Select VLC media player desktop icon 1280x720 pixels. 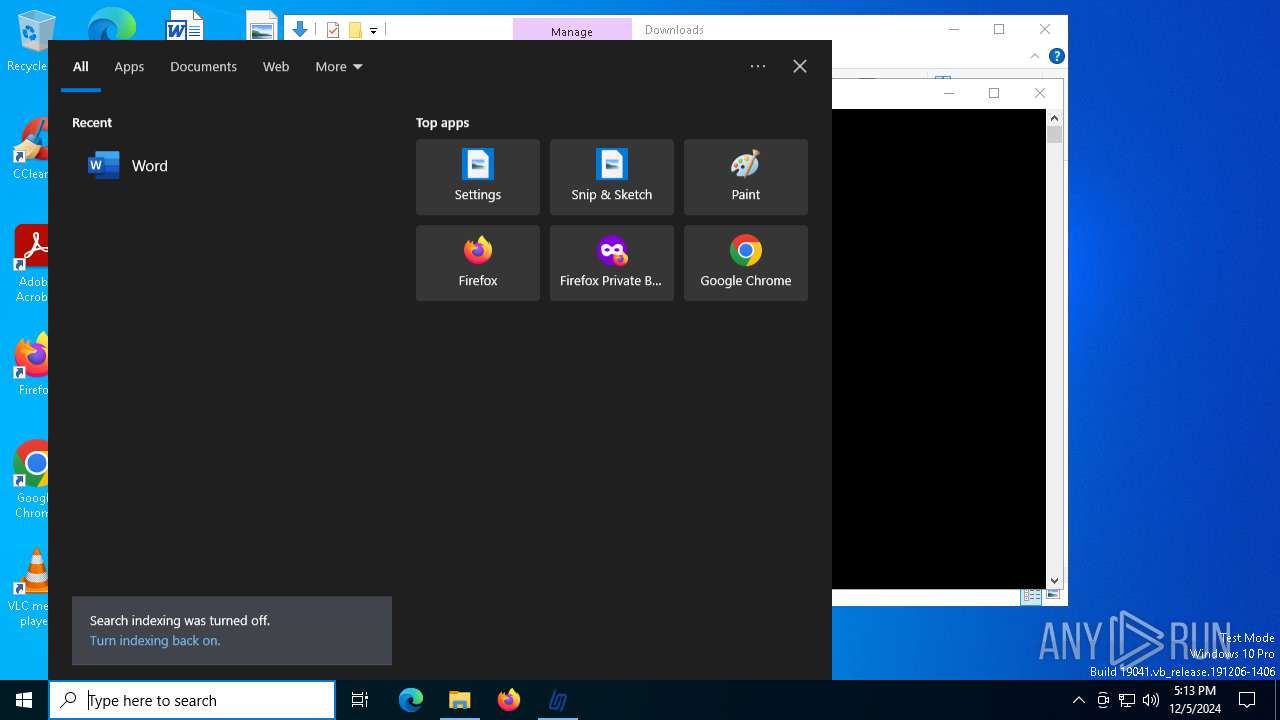[31, 588]
